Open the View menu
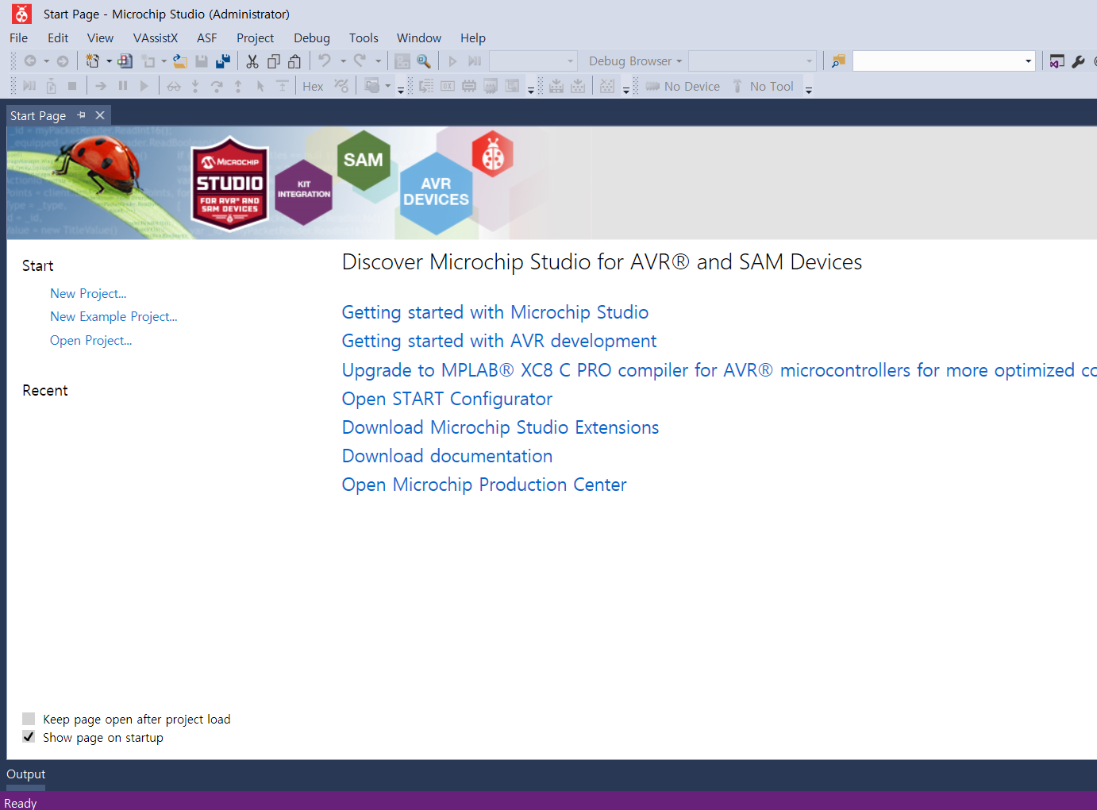Image resolution: width=1097 pixels, height=810 pixels. point(100,38)
